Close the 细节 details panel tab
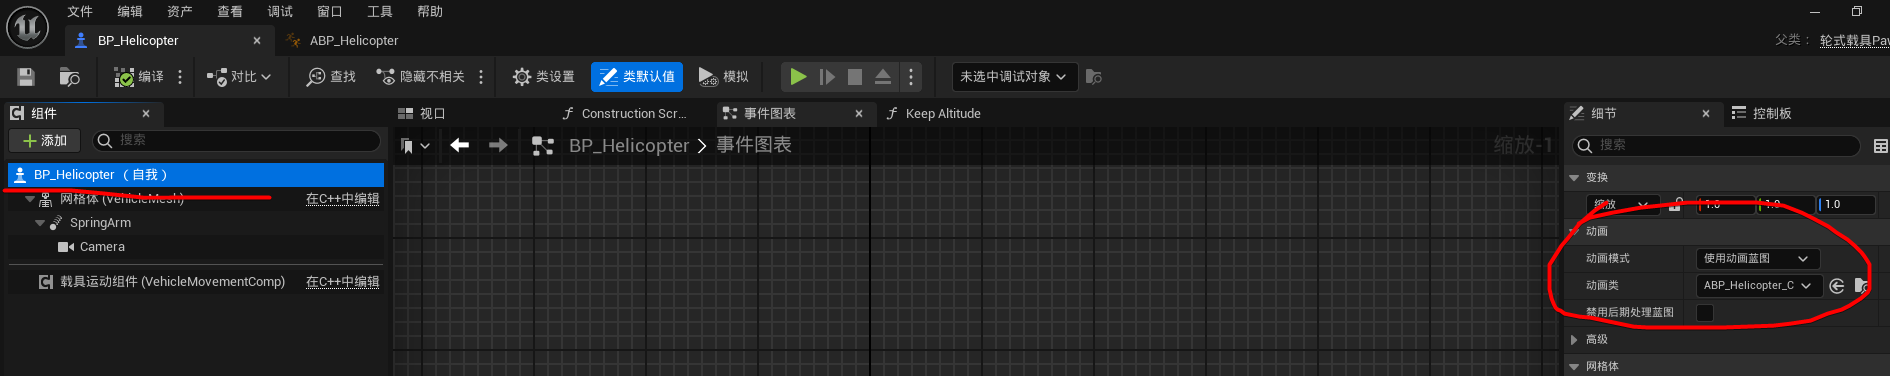1890x376 pixels. pyautogui.click(x=1706, y=114)
